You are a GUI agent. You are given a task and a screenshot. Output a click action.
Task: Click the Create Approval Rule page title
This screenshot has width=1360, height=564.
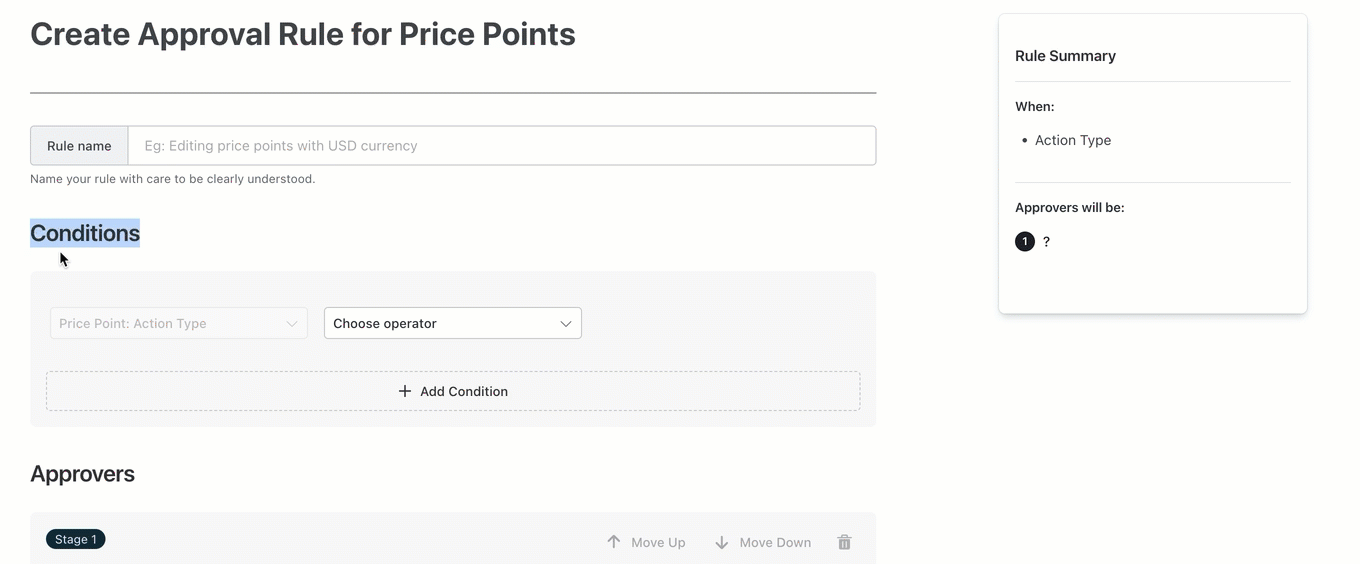pos(303,34)
